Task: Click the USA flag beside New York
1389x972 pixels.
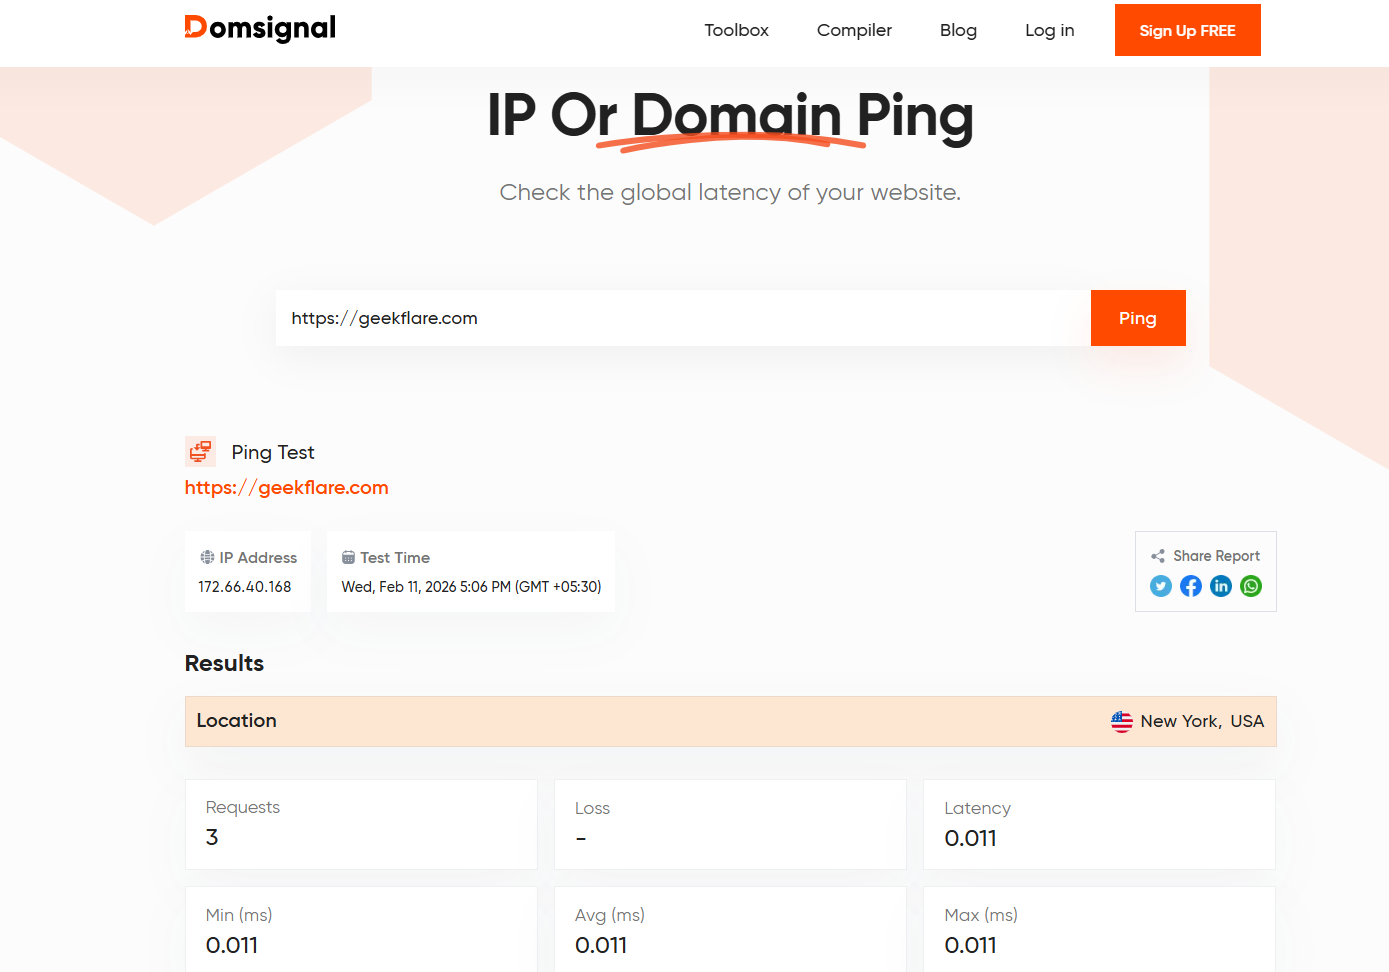Action: tap(1122, 720)
